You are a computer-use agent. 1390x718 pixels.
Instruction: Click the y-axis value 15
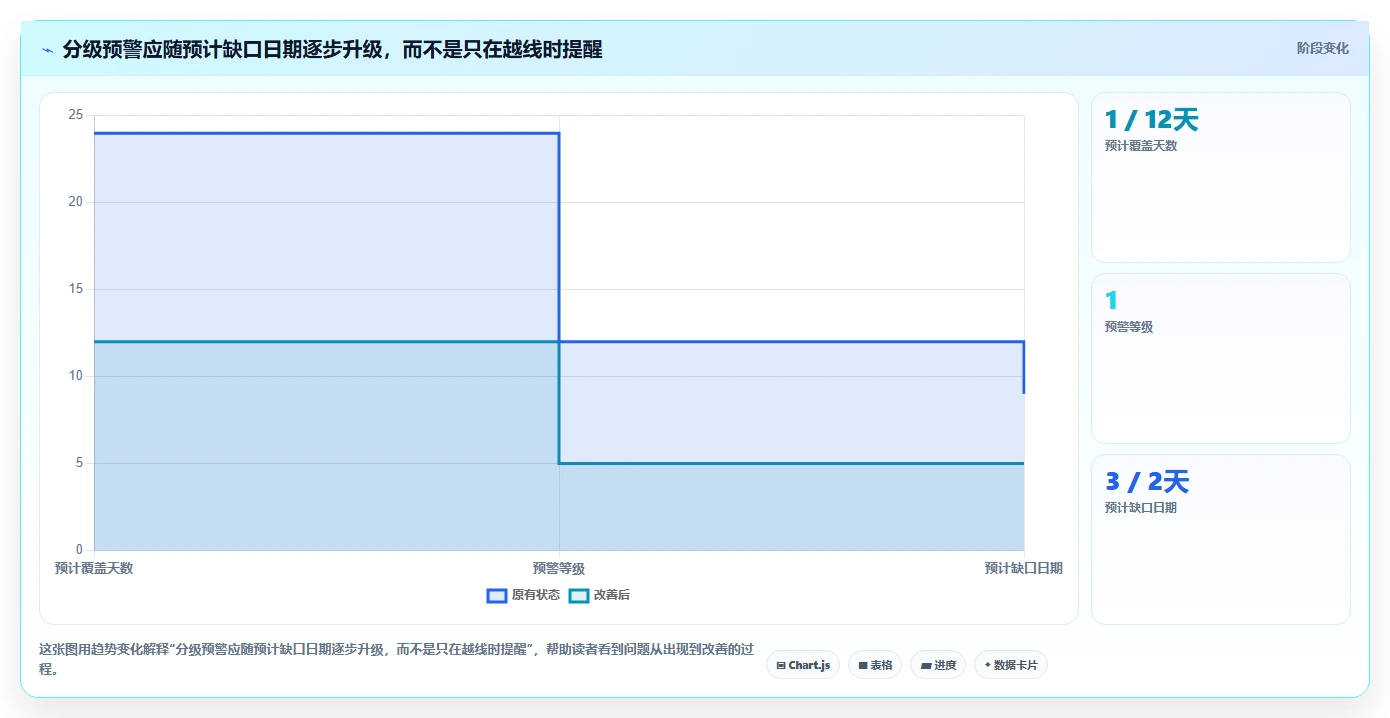click(x=76, y=289)
